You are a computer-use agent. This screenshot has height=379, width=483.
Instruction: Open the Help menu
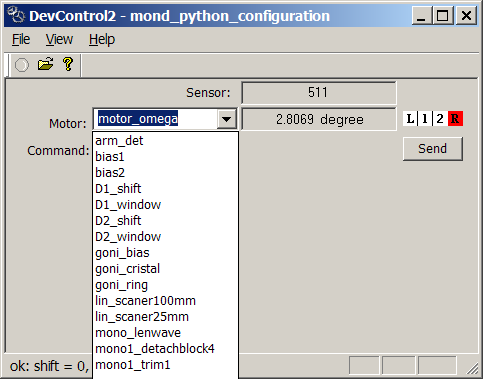click(102, 40)
